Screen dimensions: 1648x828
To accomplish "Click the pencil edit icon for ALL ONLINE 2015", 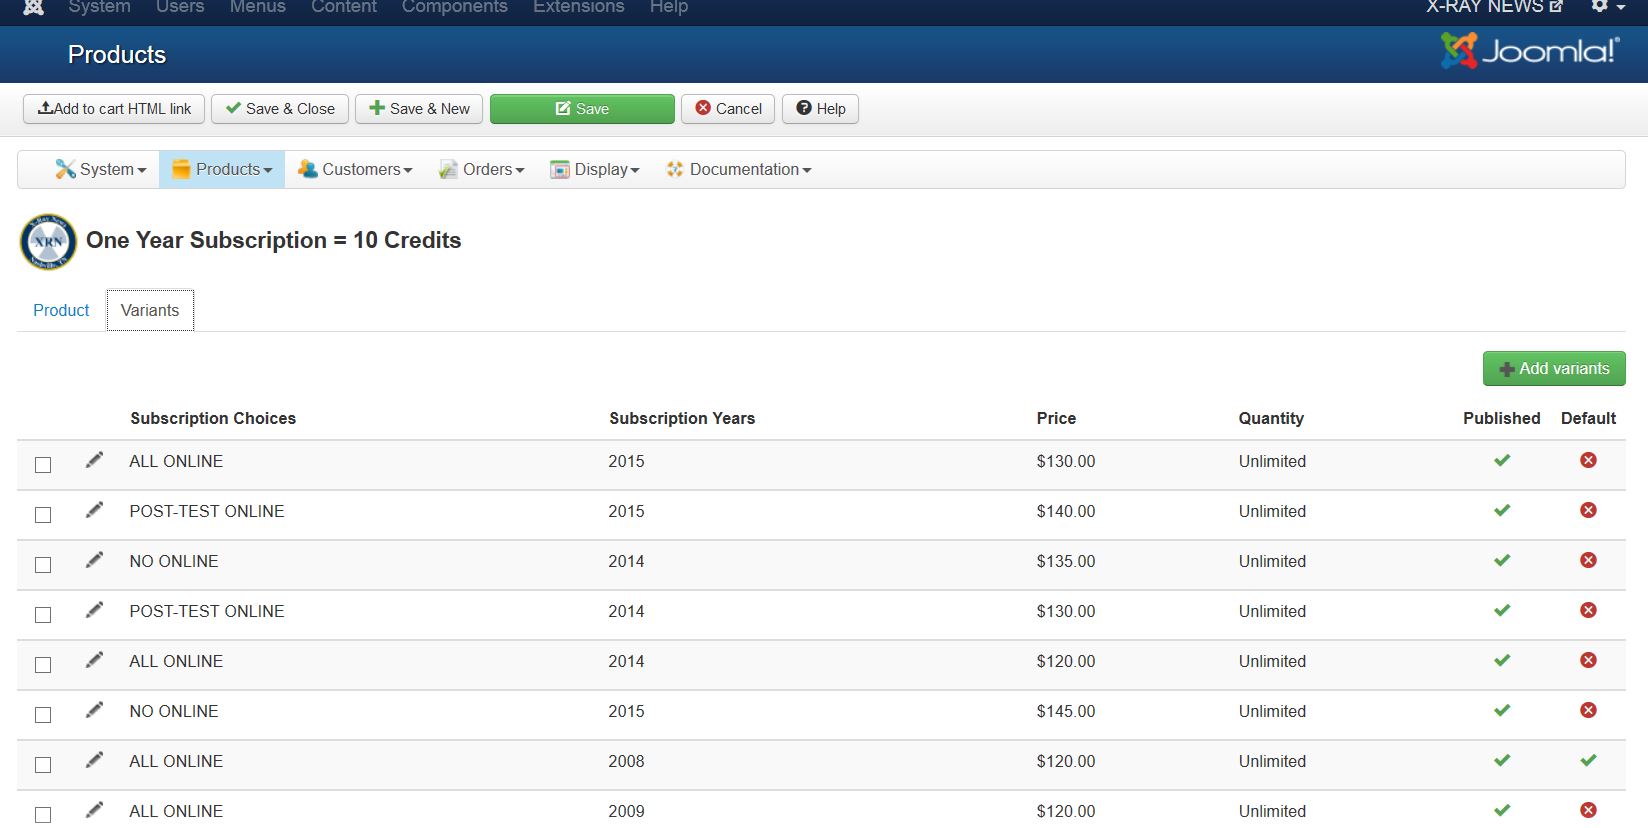I will pyautogui.click(x=94, y=460).
